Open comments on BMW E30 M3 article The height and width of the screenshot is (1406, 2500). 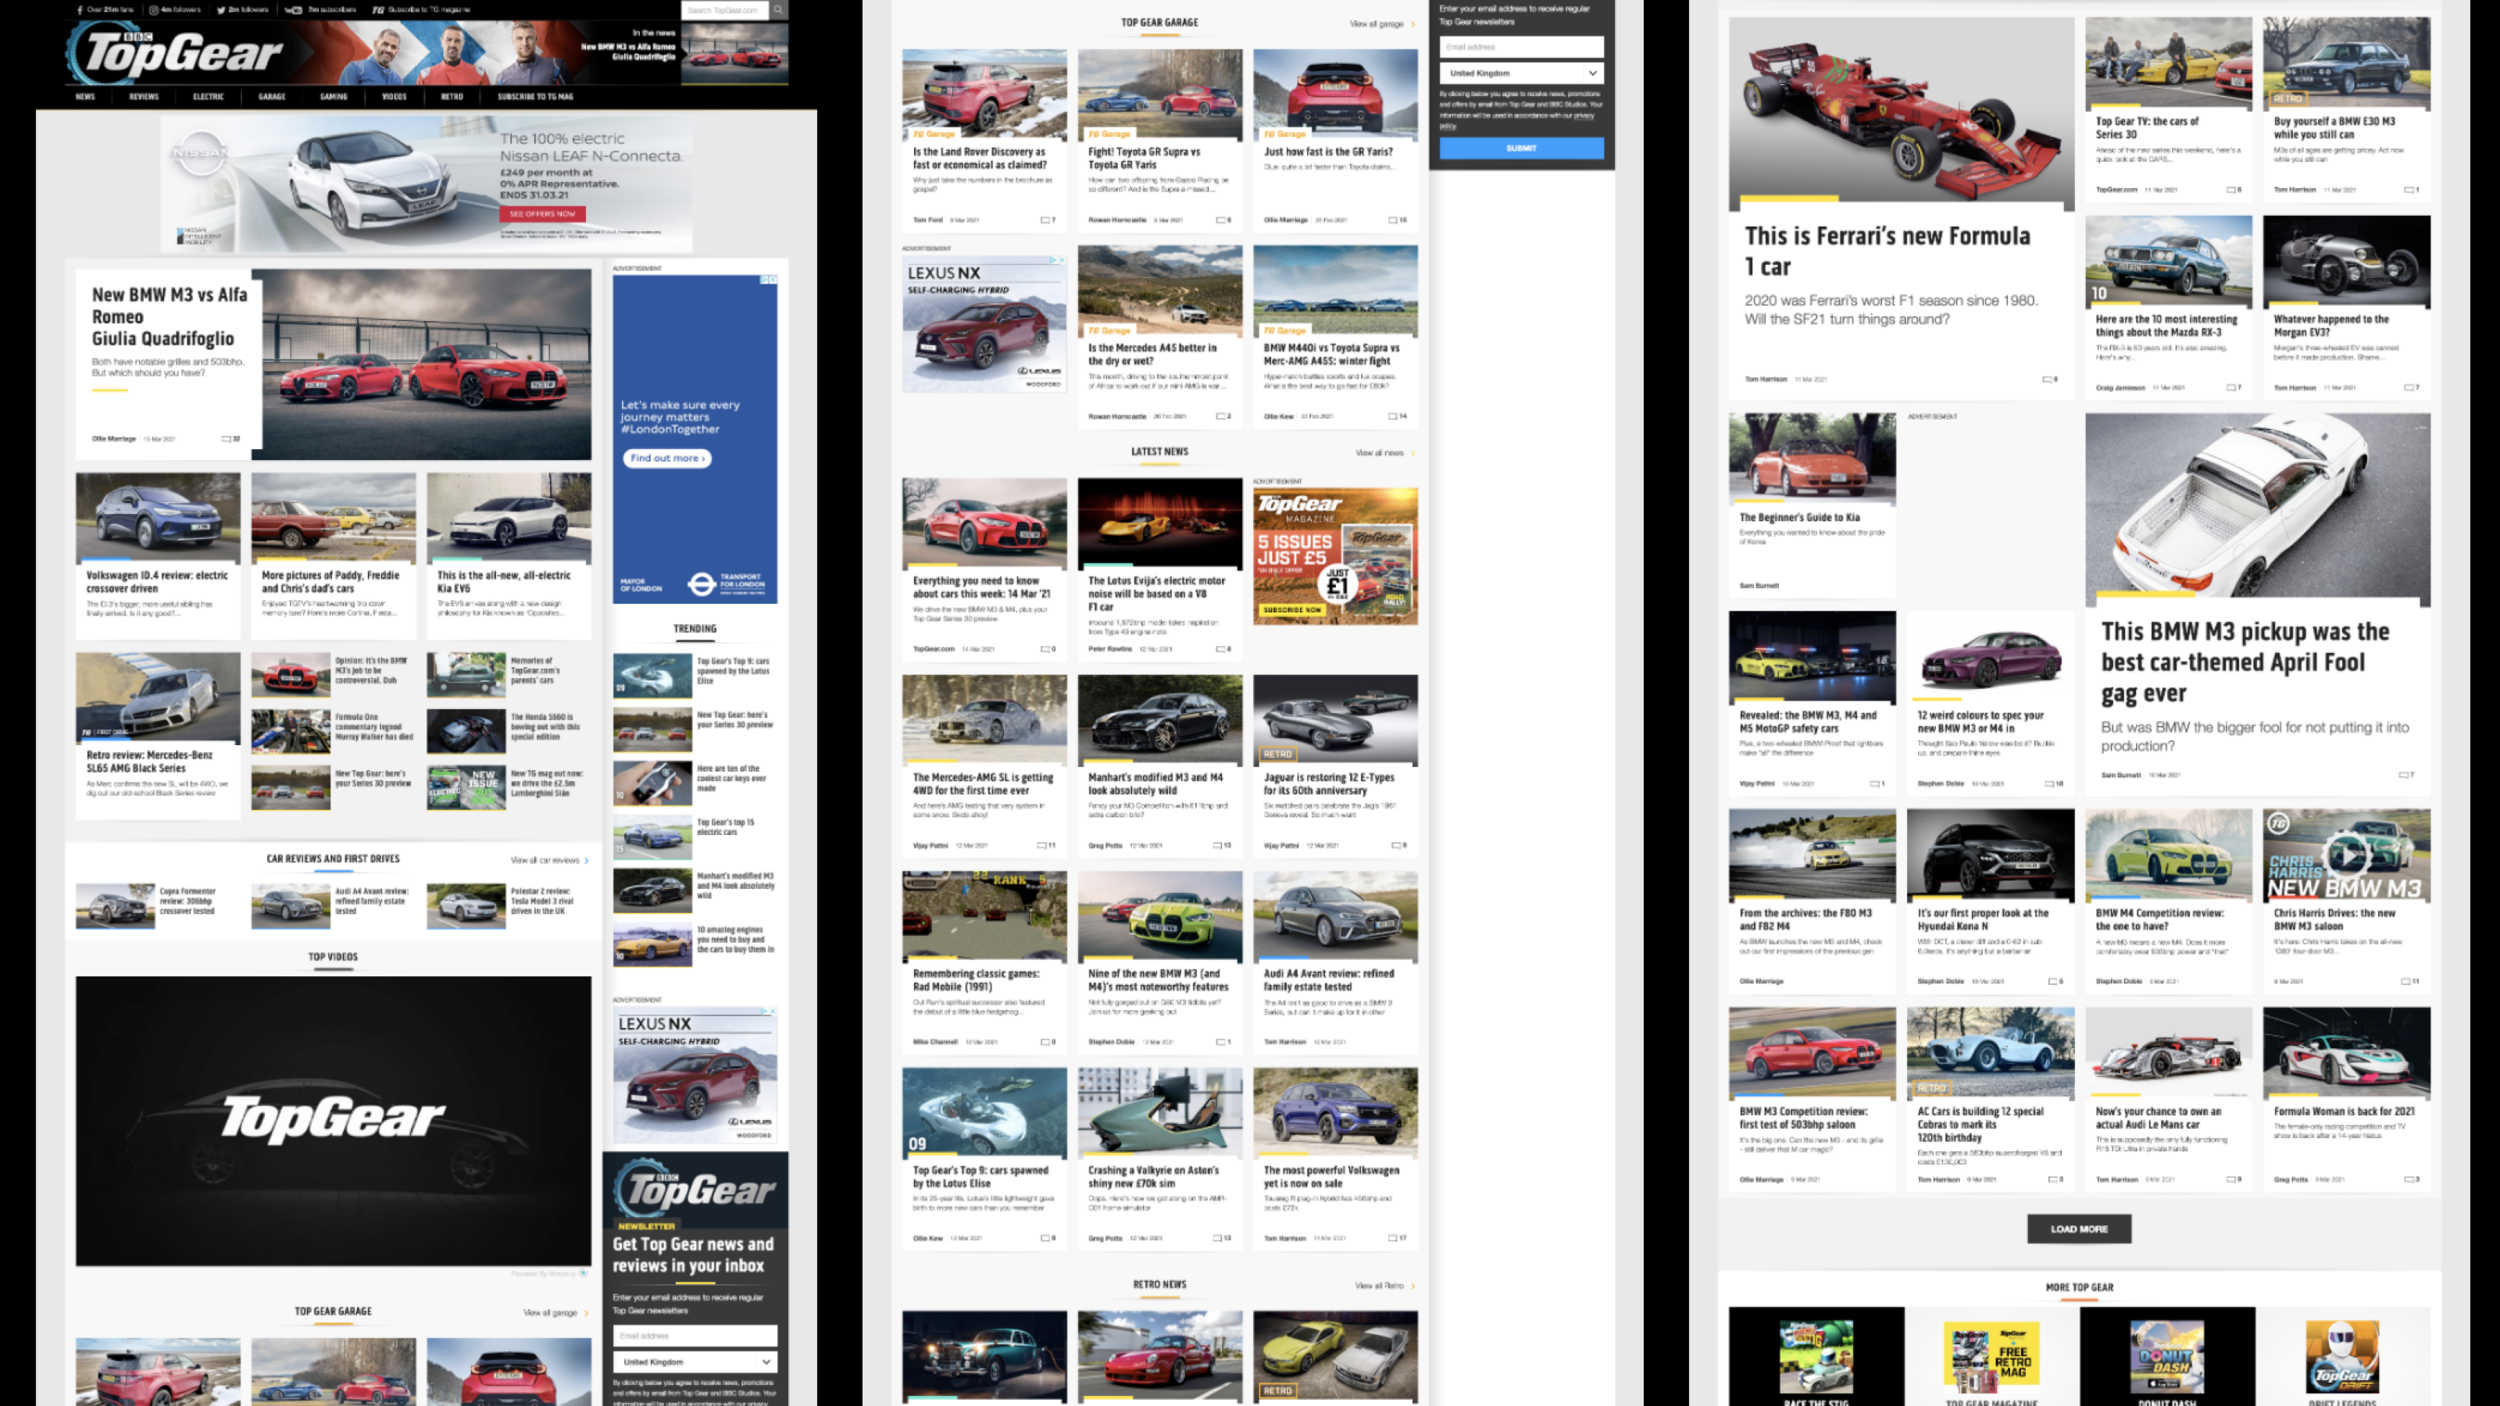coord(2412,190)
